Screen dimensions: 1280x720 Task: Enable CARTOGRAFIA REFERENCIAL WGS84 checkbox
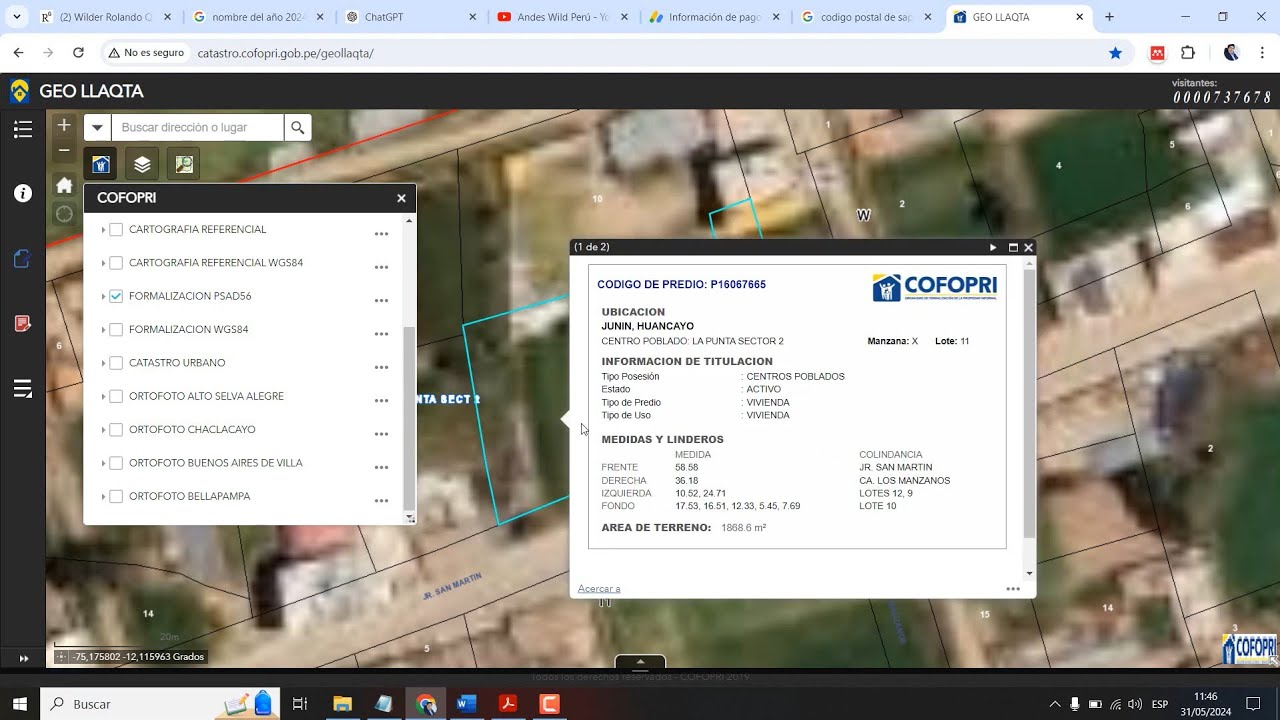point(116,263)
